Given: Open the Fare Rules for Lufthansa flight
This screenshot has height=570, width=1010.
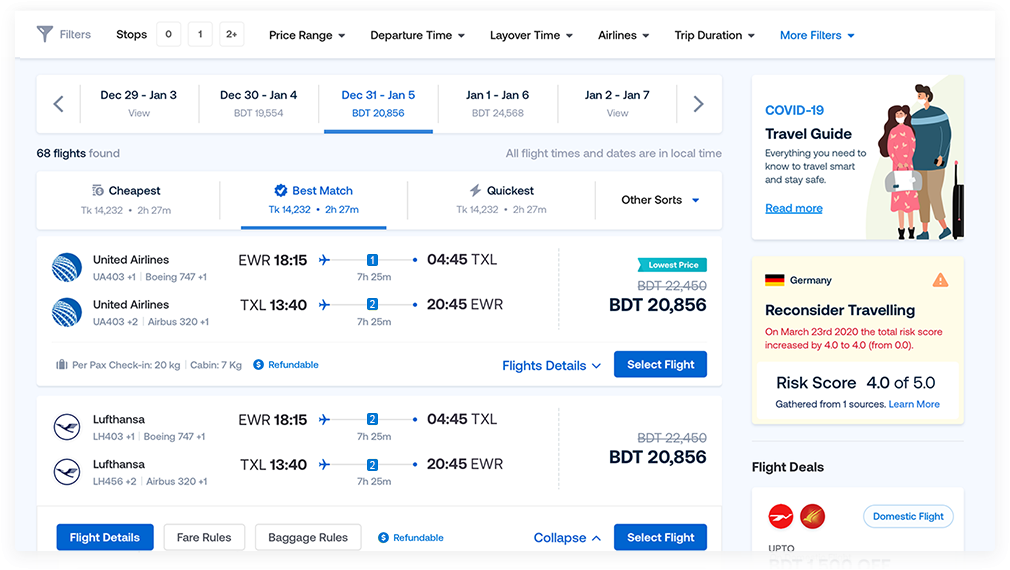Looking at the screenshot, I should [204, 537].
